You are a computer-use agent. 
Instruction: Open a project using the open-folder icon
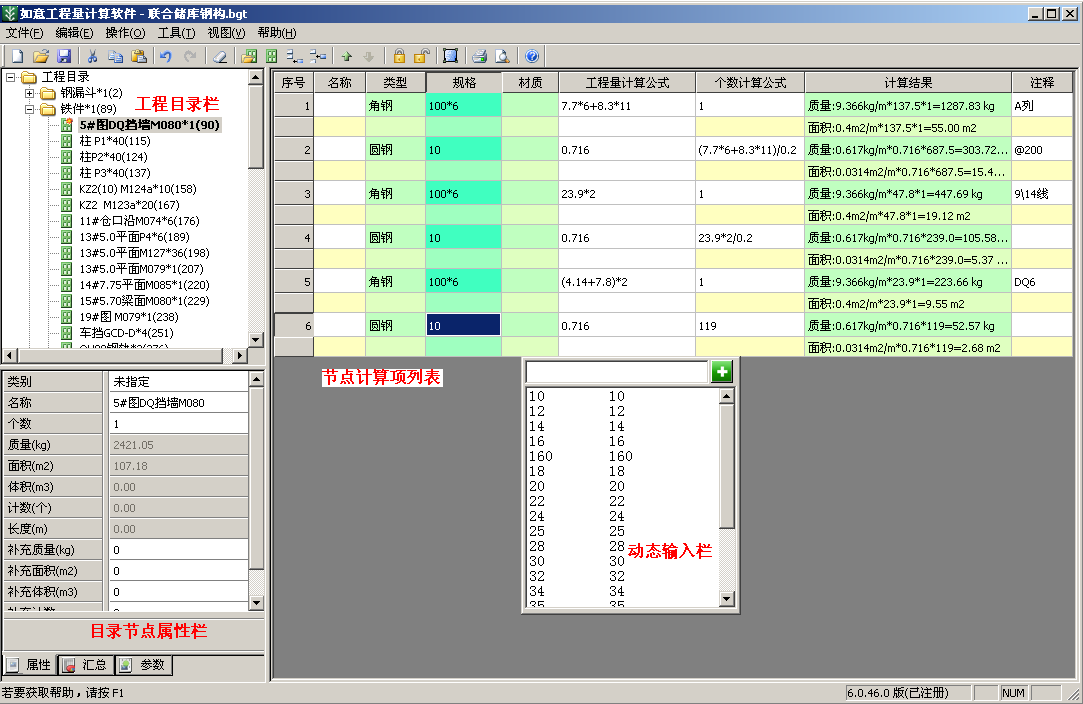(x=41, y=56)
